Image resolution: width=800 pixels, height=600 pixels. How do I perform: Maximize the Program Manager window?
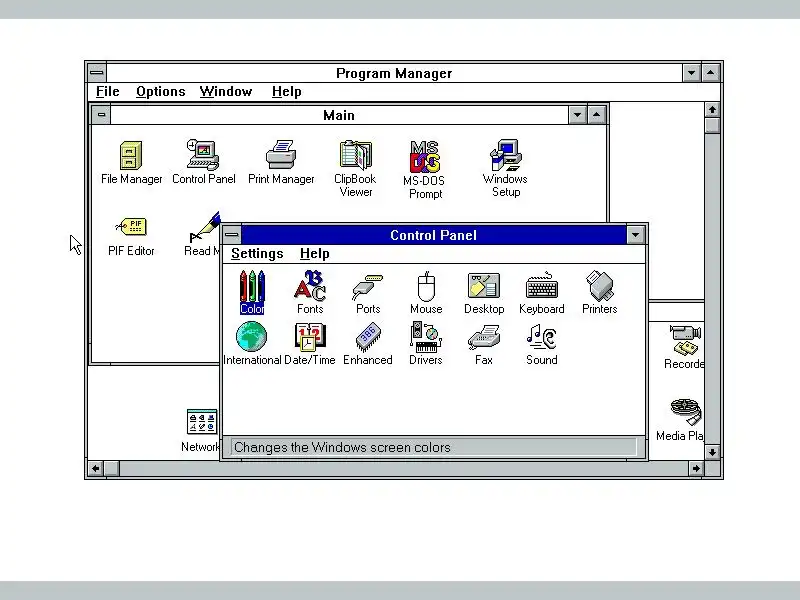(711, 73)
